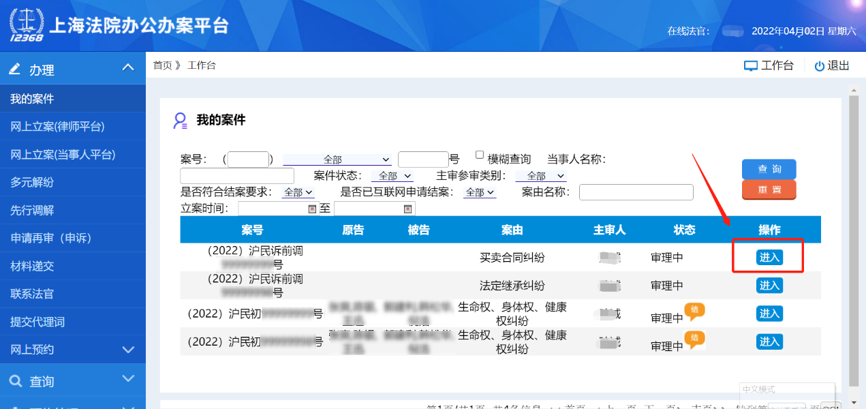Open 先行调解 in the sidebar

coord(73,211)
